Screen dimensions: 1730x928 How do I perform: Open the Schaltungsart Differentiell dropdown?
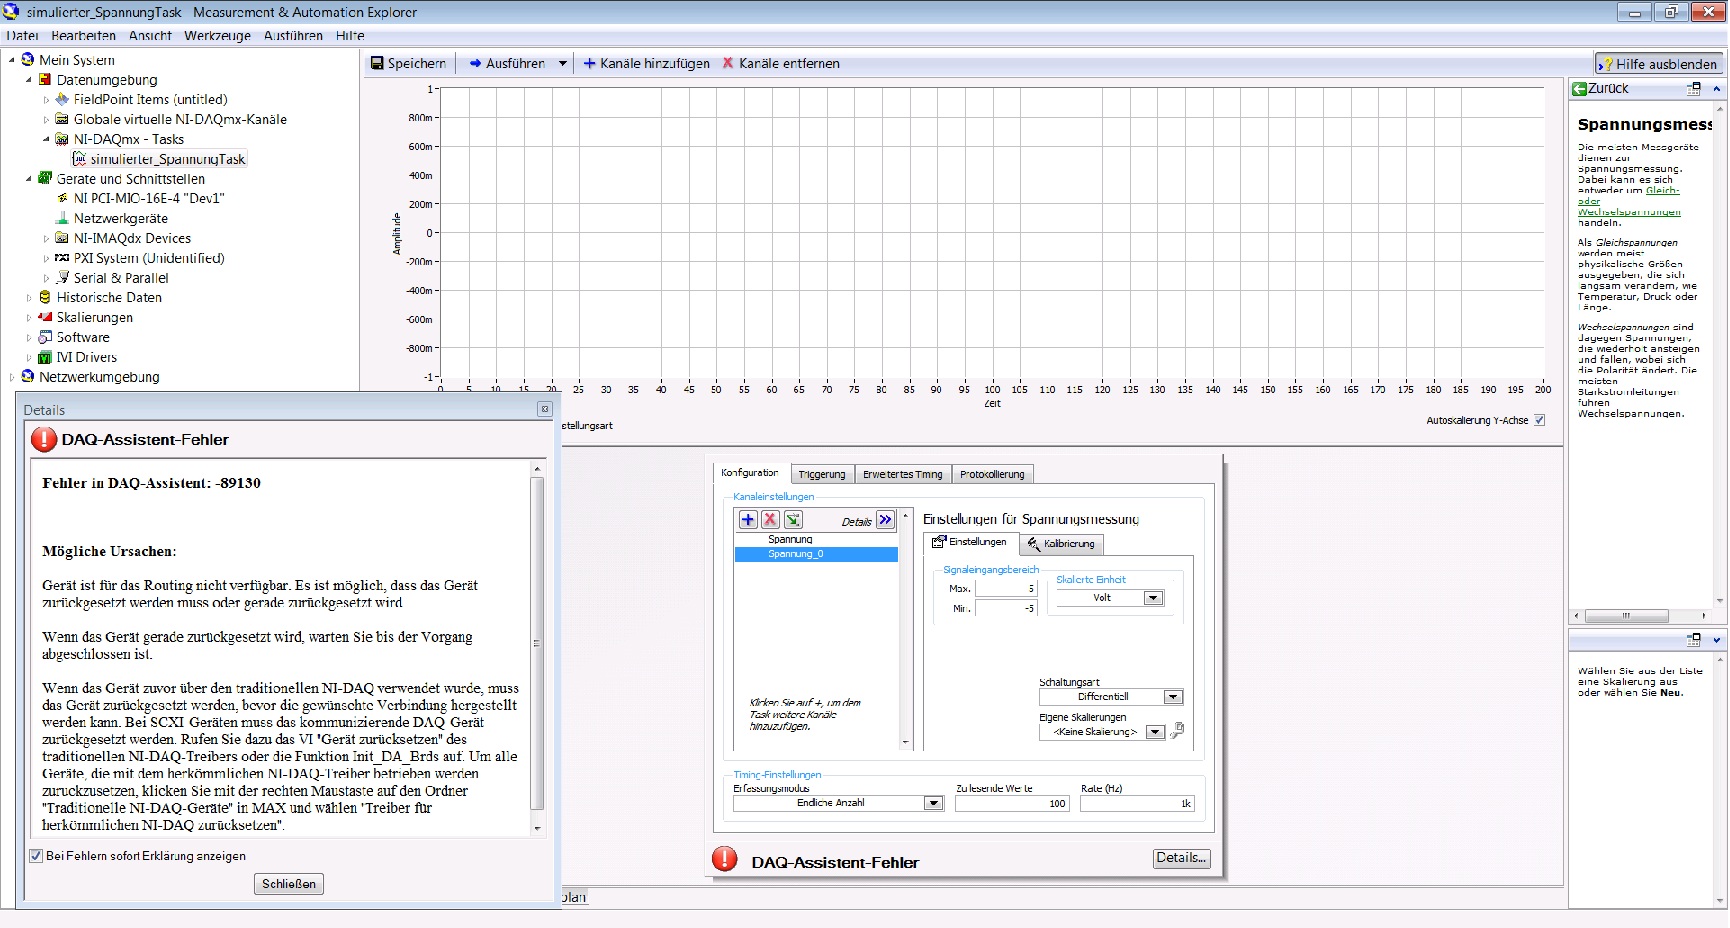(x=1173, y=697)
